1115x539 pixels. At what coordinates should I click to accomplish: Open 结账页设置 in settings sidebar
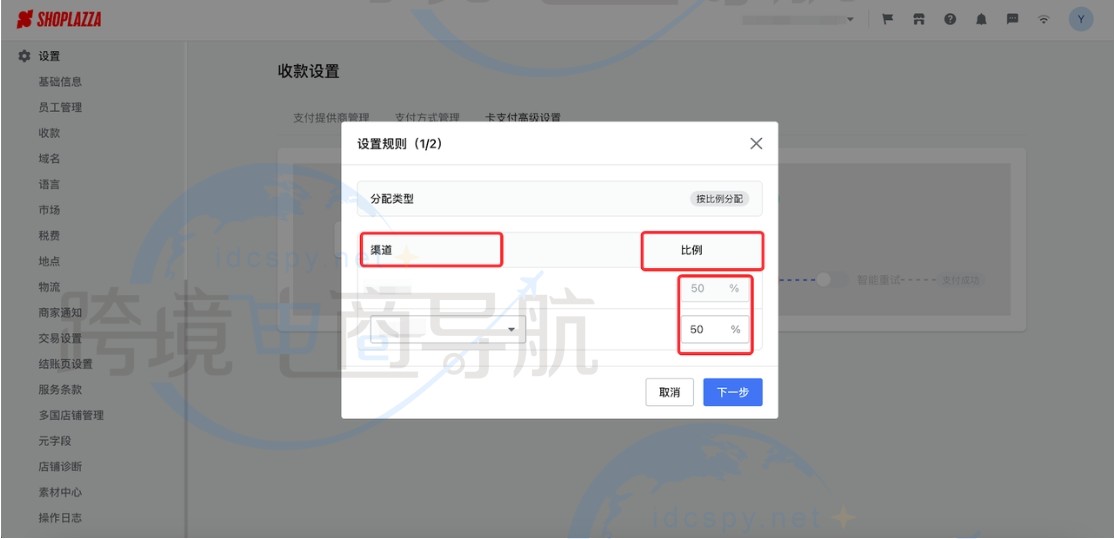[x=65, y=364]
